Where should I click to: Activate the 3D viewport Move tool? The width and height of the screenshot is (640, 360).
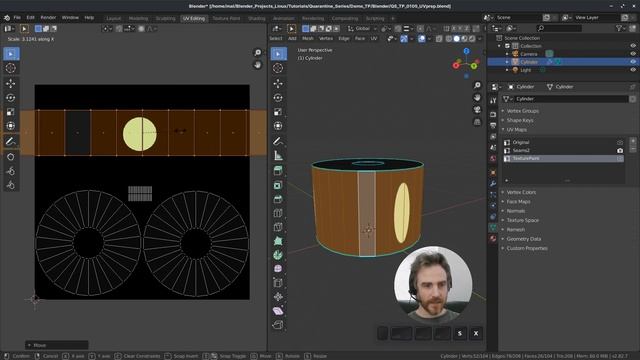pos(278,84)
